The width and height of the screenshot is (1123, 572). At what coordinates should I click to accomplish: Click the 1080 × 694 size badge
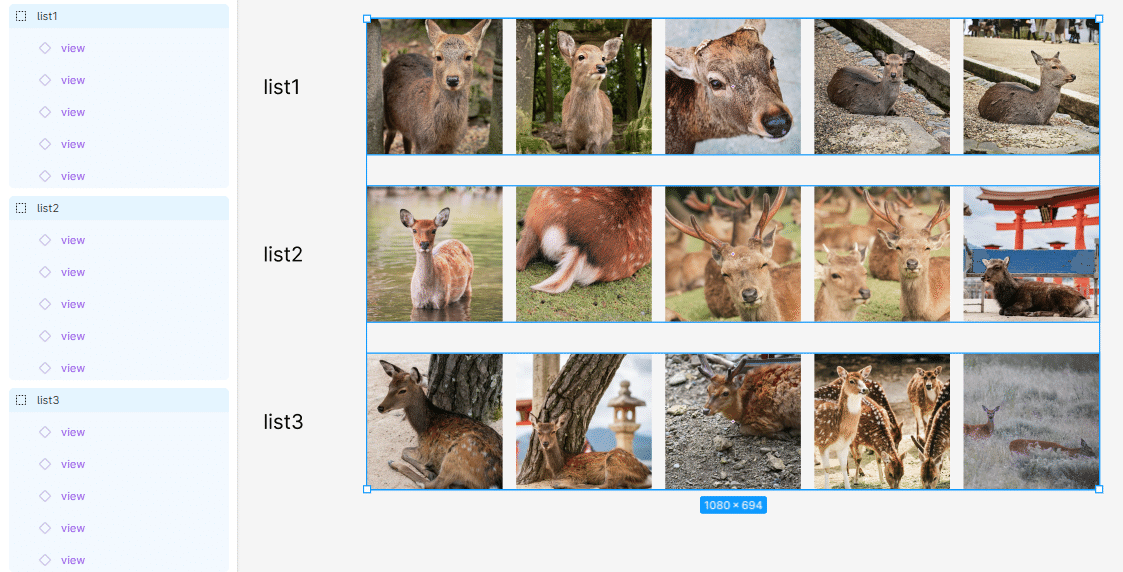tap(733, 505)
